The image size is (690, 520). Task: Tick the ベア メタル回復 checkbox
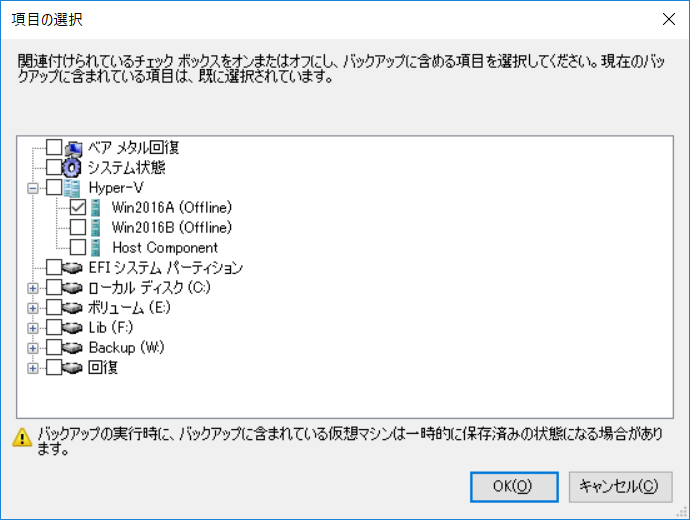54,147
